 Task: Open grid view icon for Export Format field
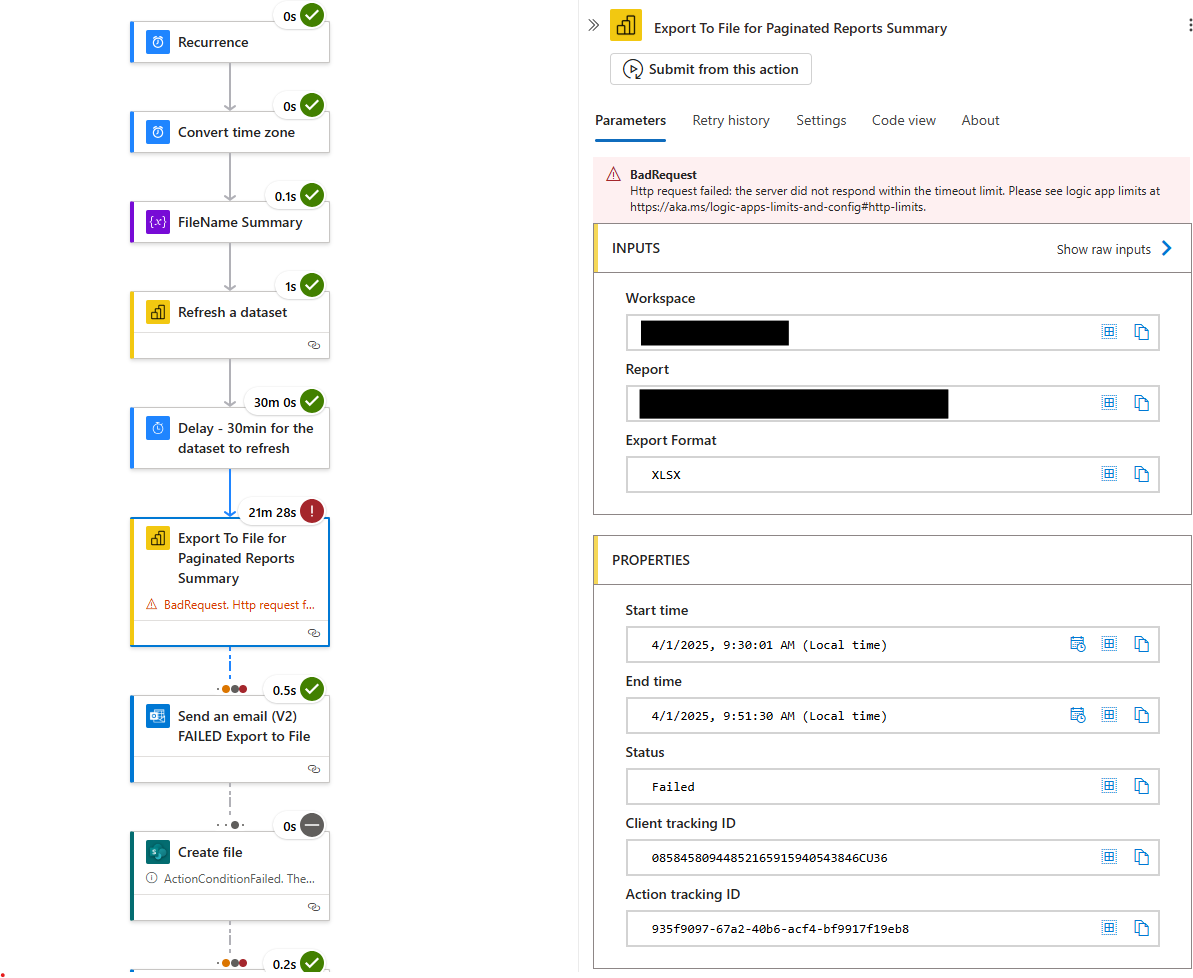[x=1109, y=473]
